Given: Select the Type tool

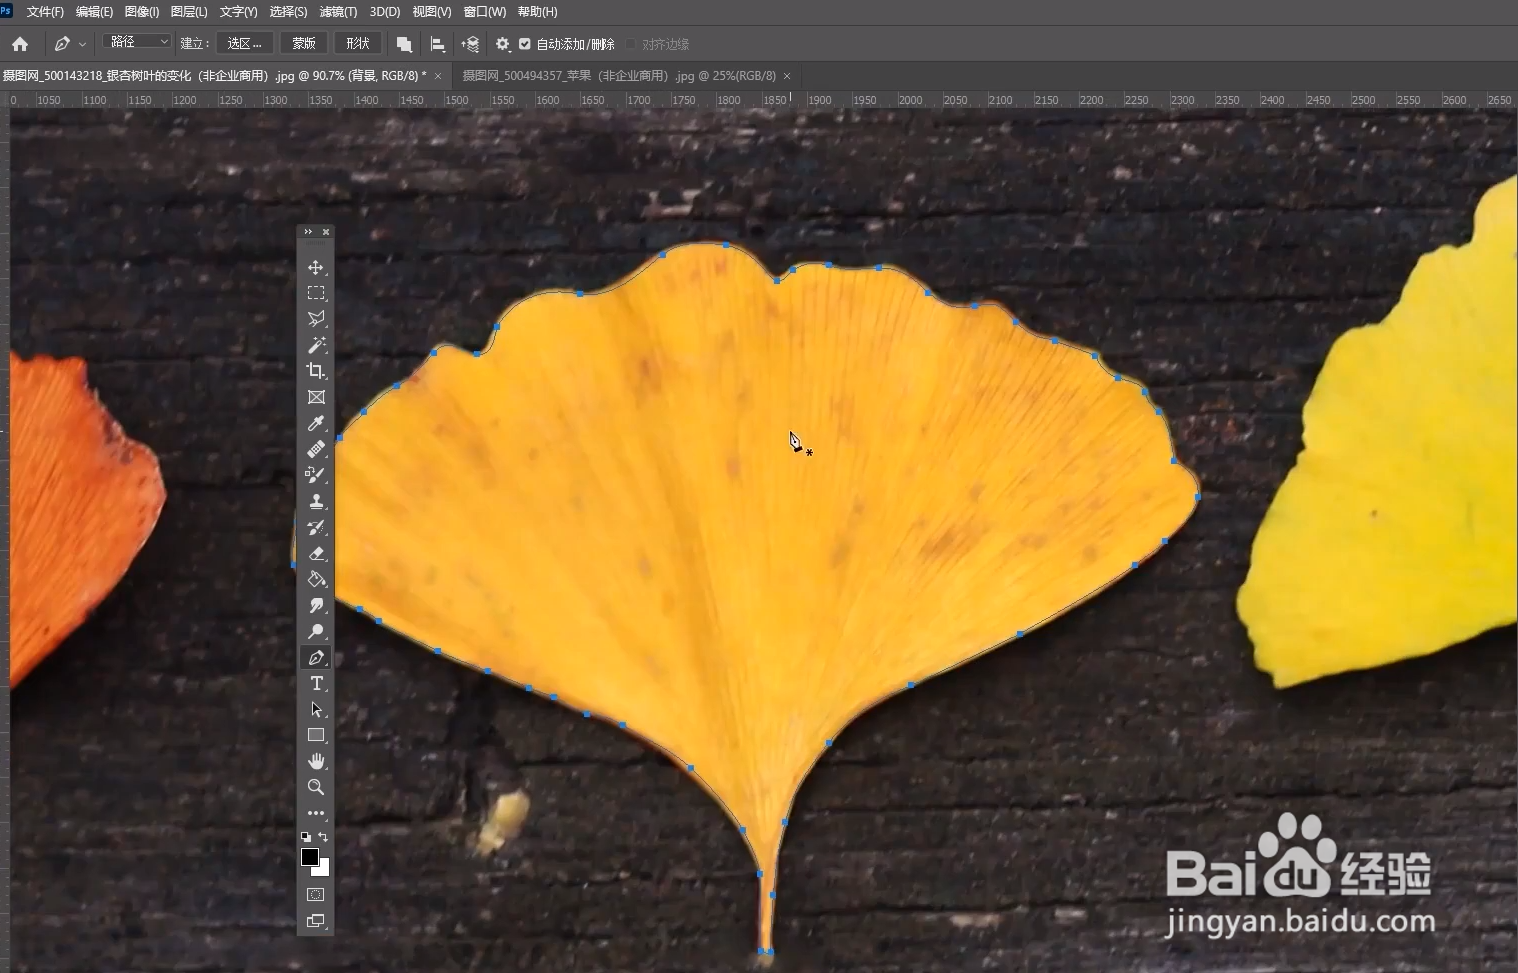Looking at the screenshot, I should [x=316, y=683].
